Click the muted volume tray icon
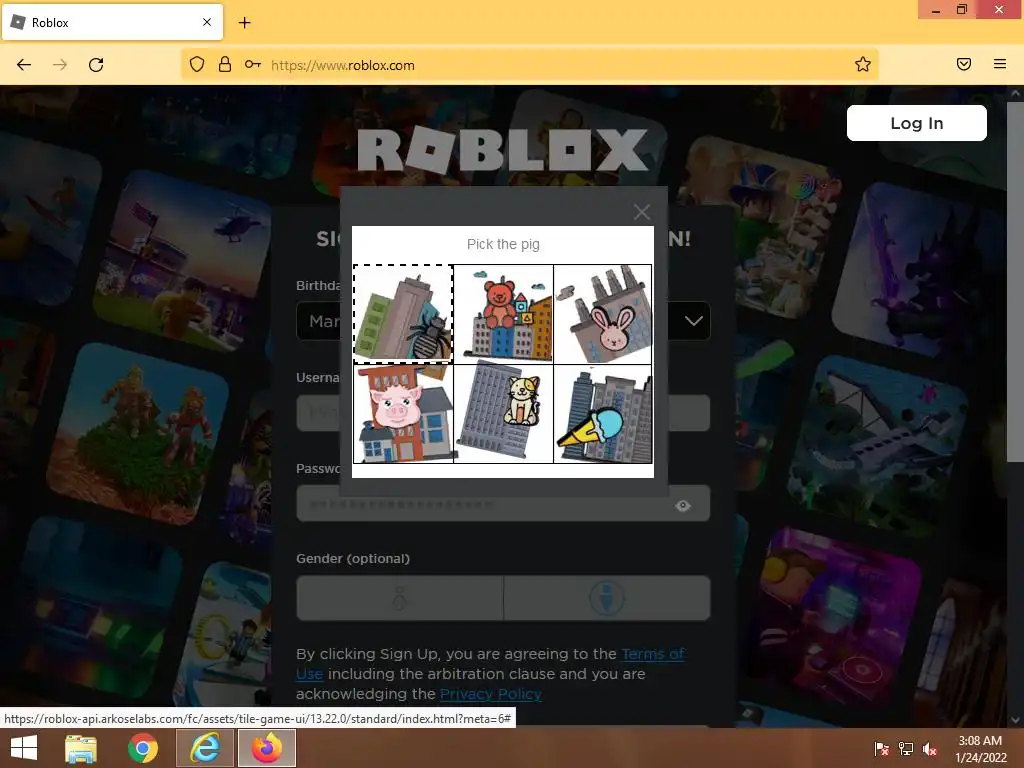This screenshot has height=768, width=1024. (931, 750)
